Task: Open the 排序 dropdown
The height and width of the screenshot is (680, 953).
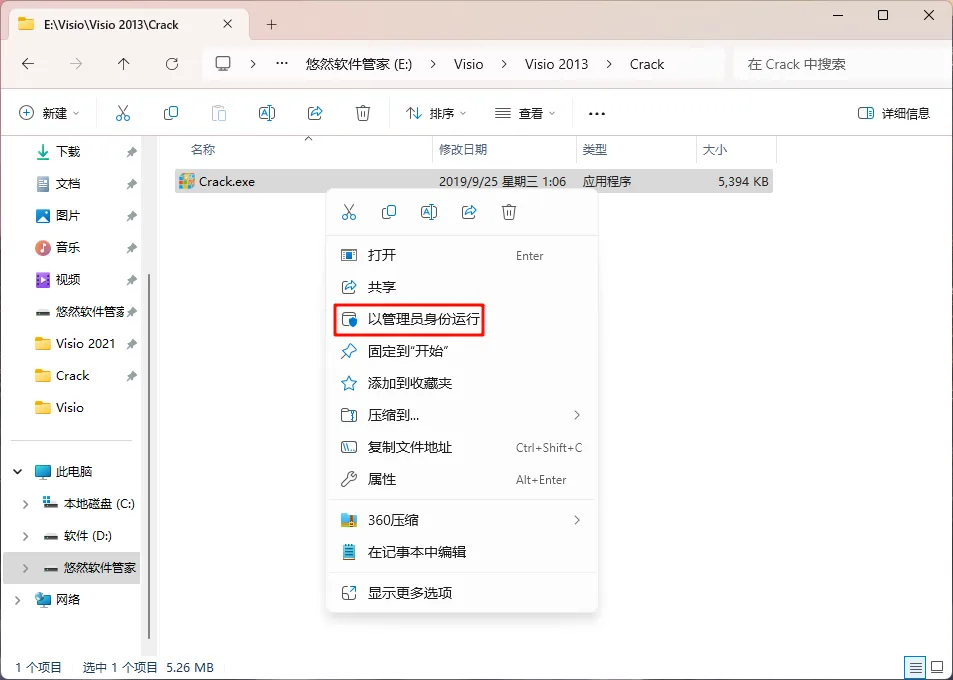Action: 436,113
